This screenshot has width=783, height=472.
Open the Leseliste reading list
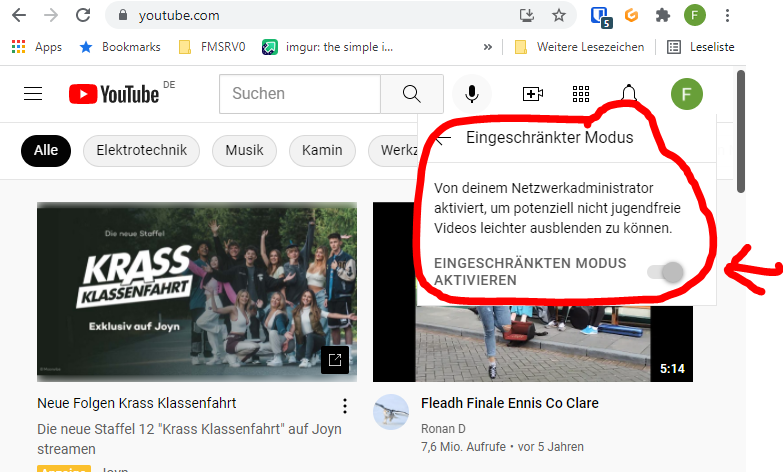[701, 47]
